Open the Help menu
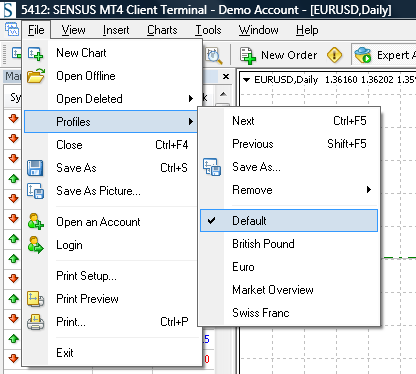 point(307,30)
